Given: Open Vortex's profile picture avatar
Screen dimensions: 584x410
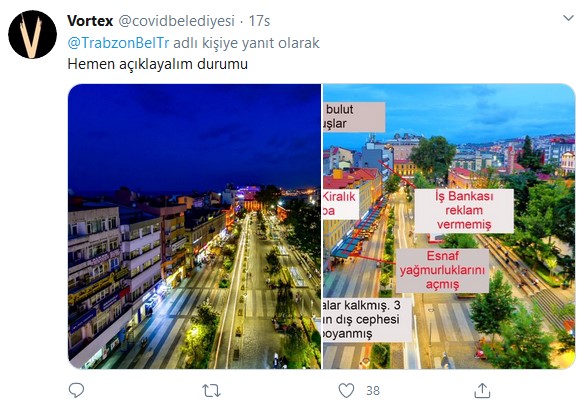Looking at the screenshot, I should coord(32,34).
